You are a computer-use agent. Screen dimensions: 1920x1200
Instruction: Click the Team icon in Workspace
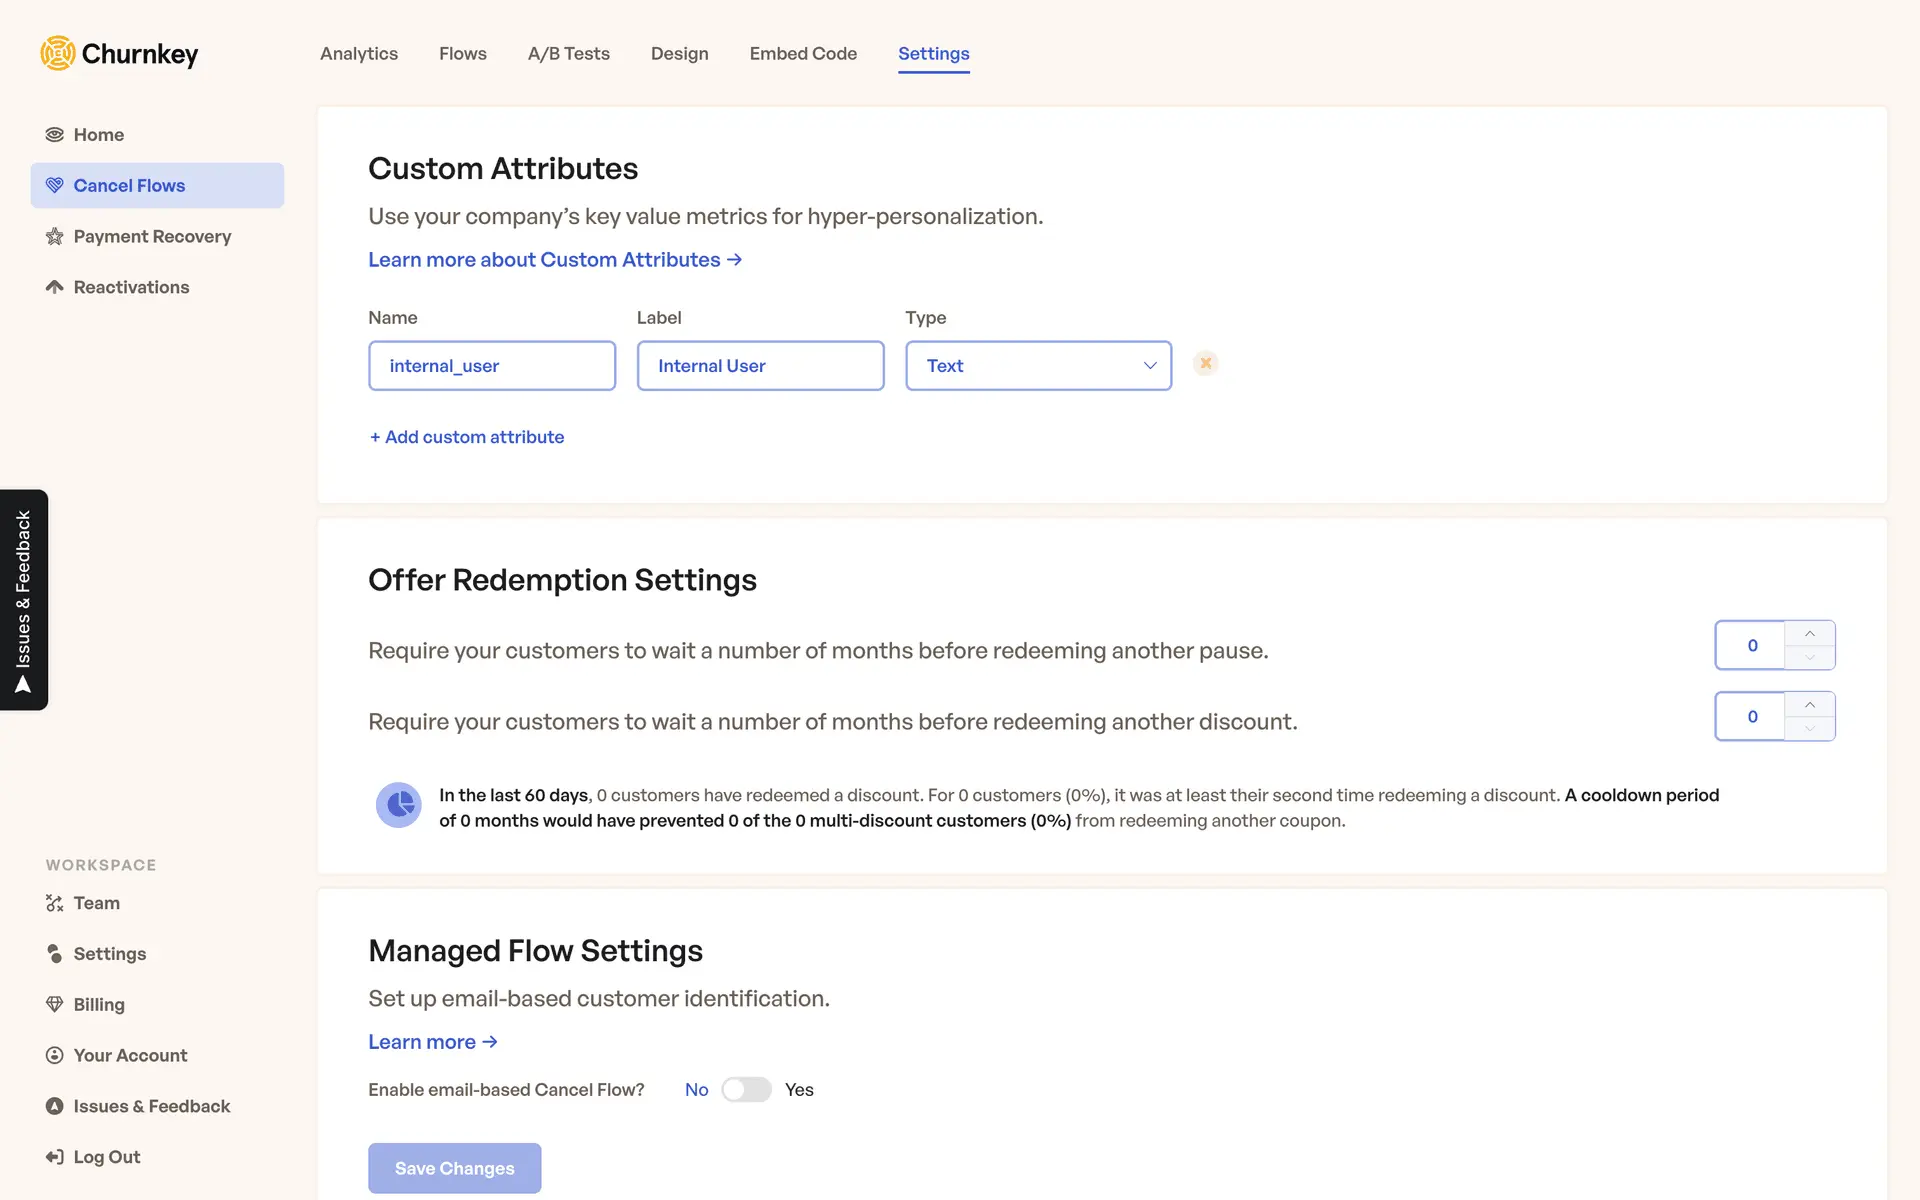tap(55, 903)
